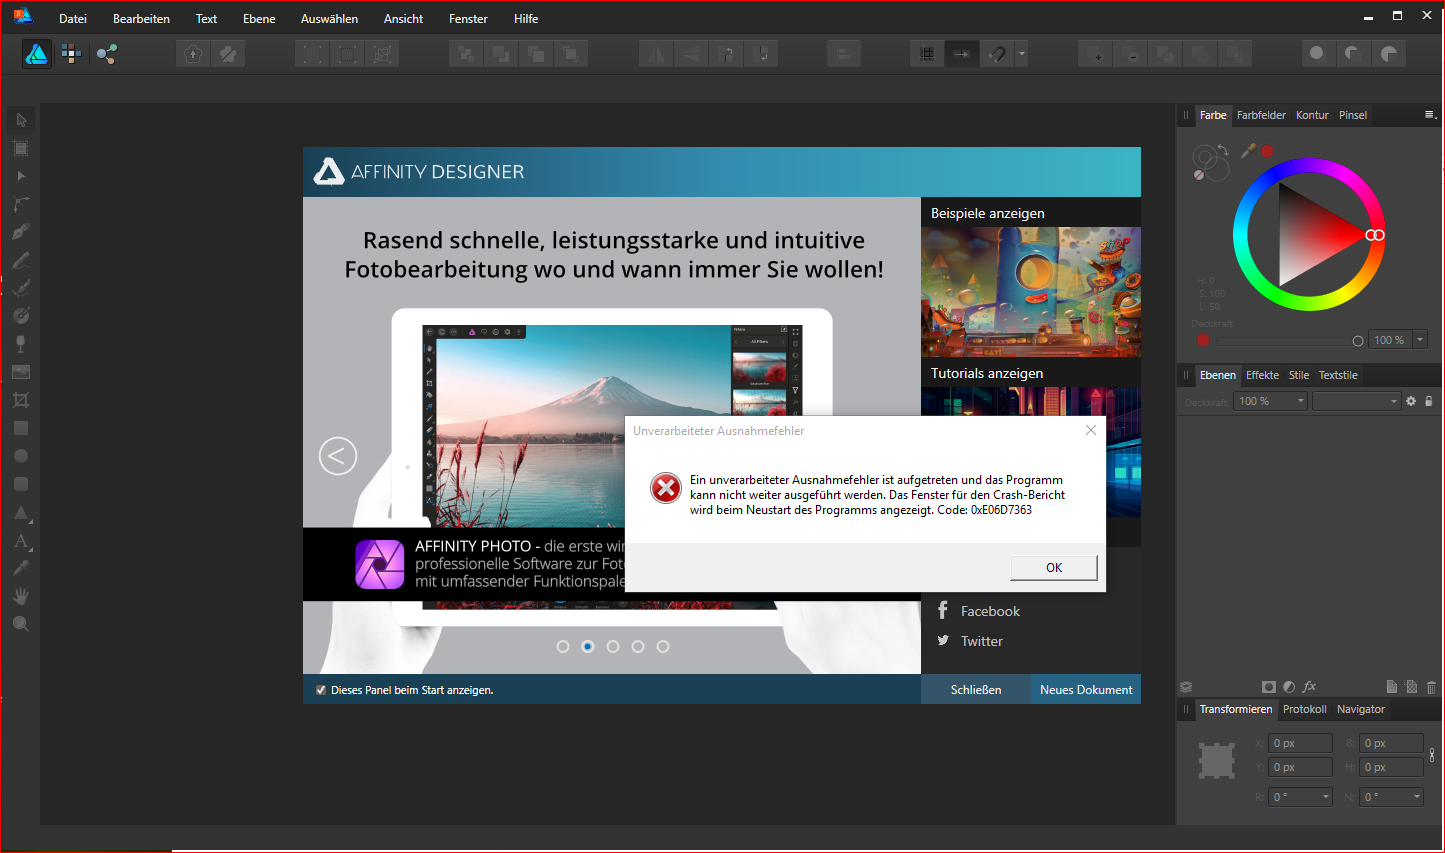This screenshot has width=1445, height=853.
Task: Select the Triangle shape tool
Action: (x=21, y=512)
